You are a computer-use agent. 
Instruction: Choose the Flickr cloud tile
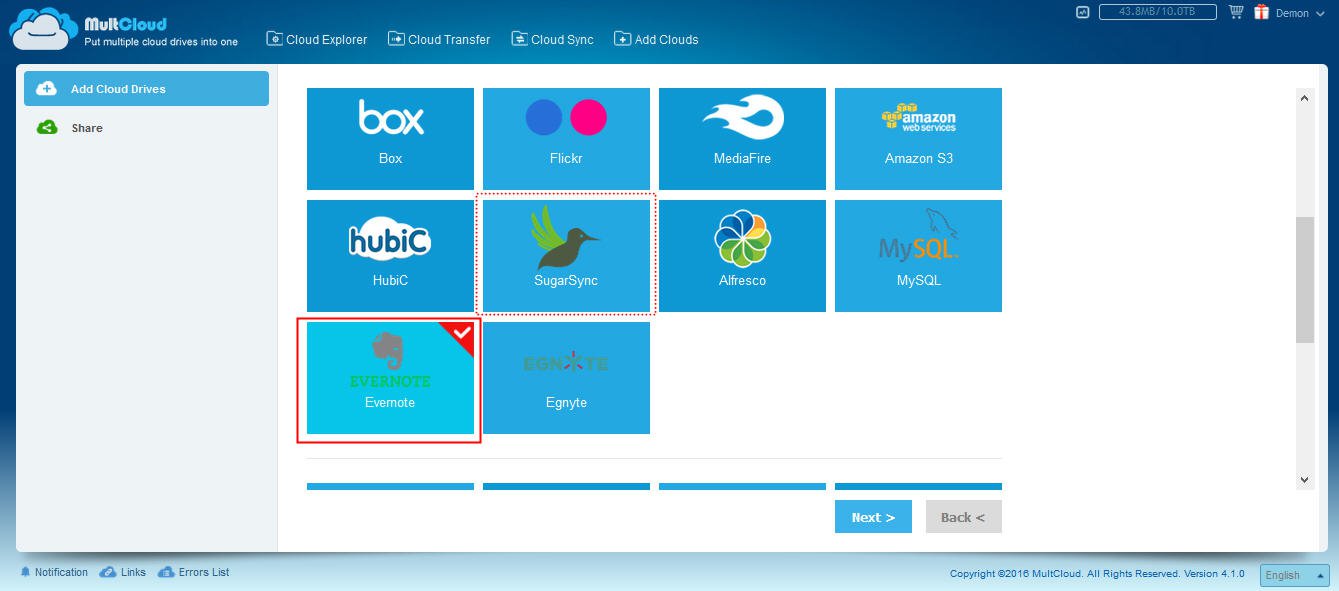click(566, 138)
